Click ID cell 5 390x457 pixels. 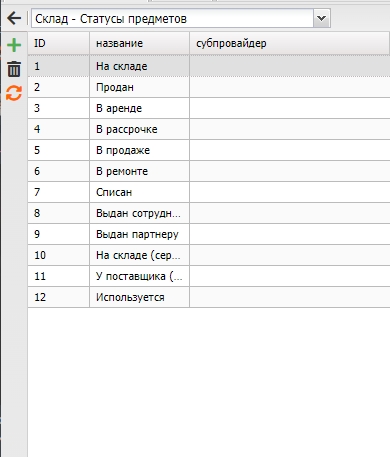59,150
